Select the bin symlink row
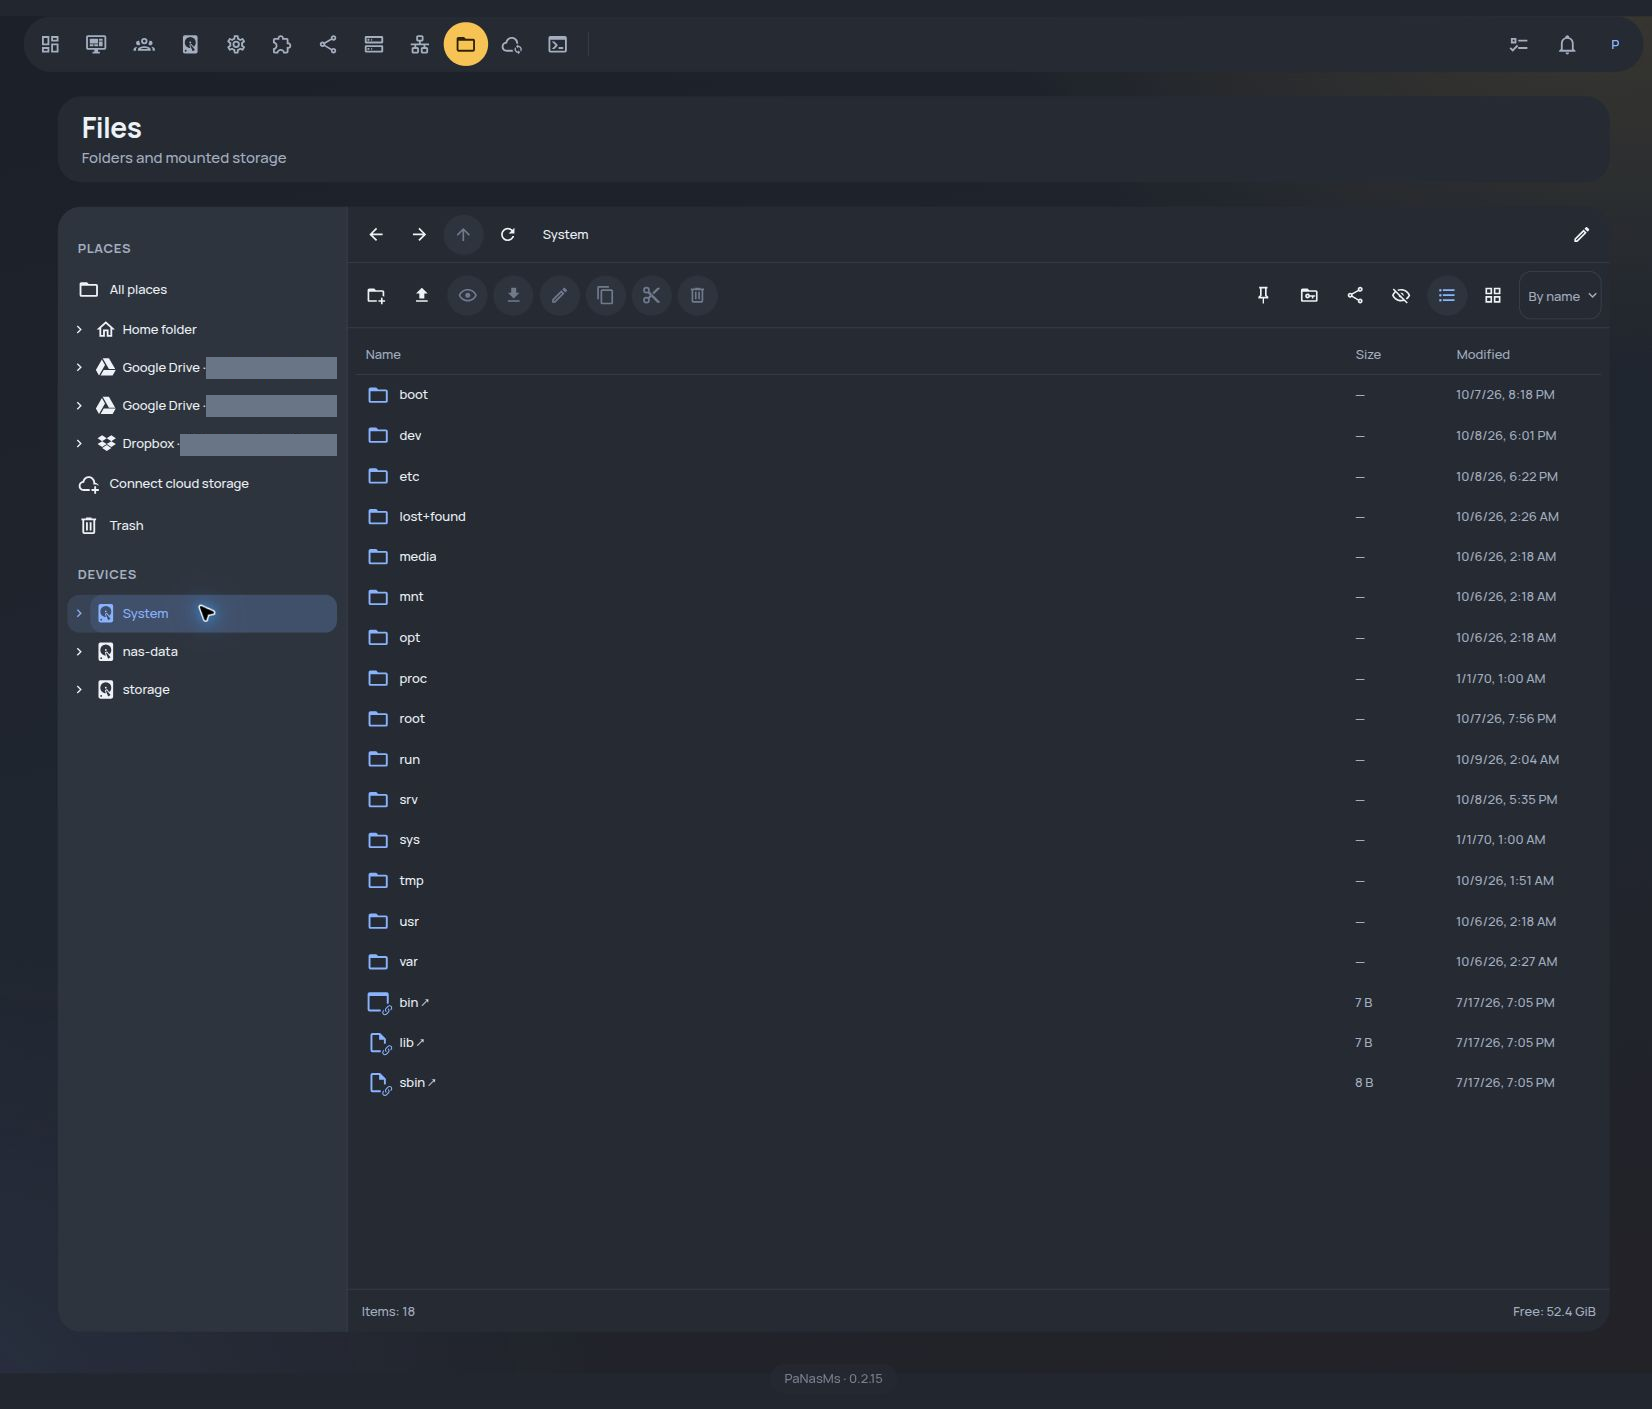 point(978,1002)
